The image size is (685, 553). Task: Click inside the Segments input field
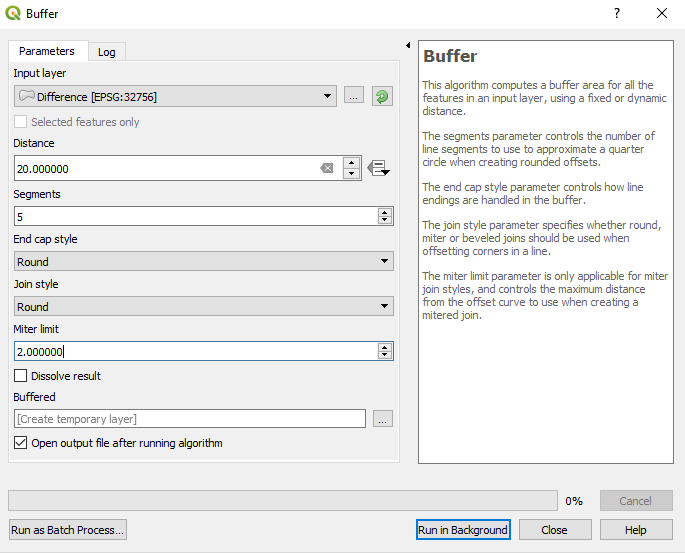coord(195,216)
